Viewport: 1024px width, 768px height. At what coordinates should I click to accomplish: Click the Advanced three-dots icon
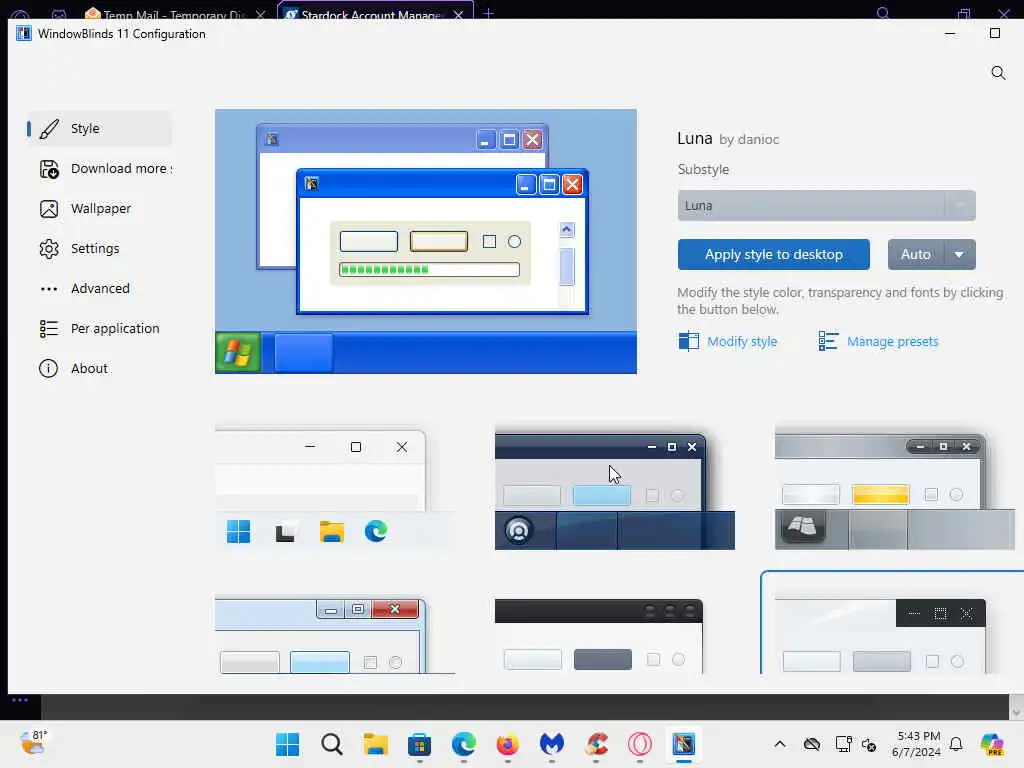[49, 289]
